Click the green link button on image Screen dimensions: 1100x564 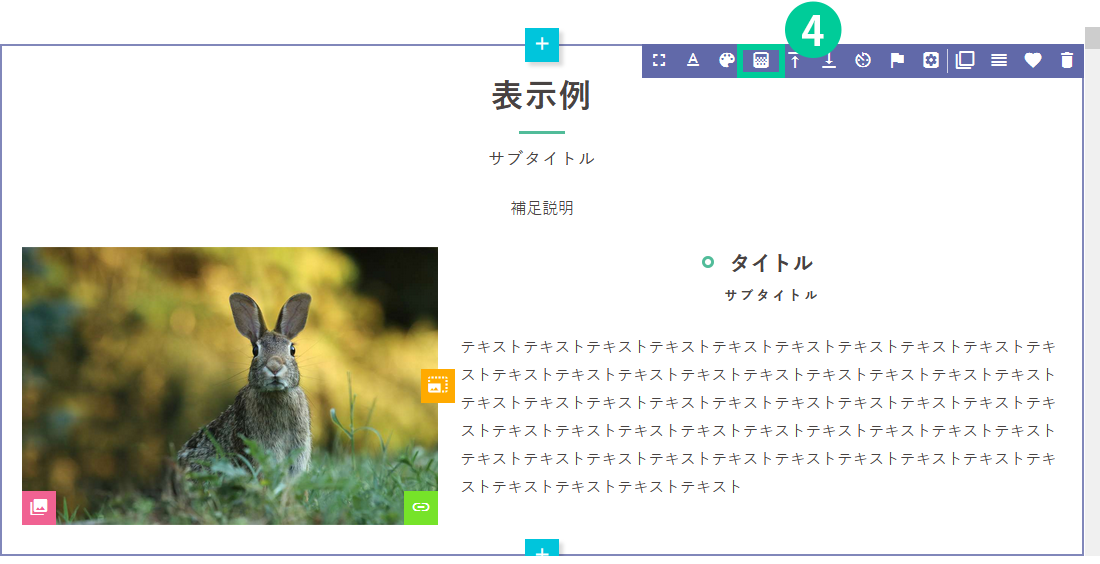pyautogui.click(x=421, y=507)
